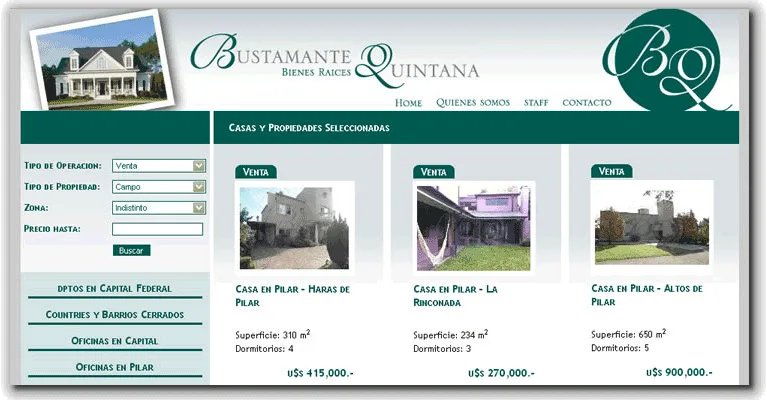This screenshot has height=400, width=767.
Task: Click title Casa en Pilar - Altos de Pilar
Action: (647, 295)
